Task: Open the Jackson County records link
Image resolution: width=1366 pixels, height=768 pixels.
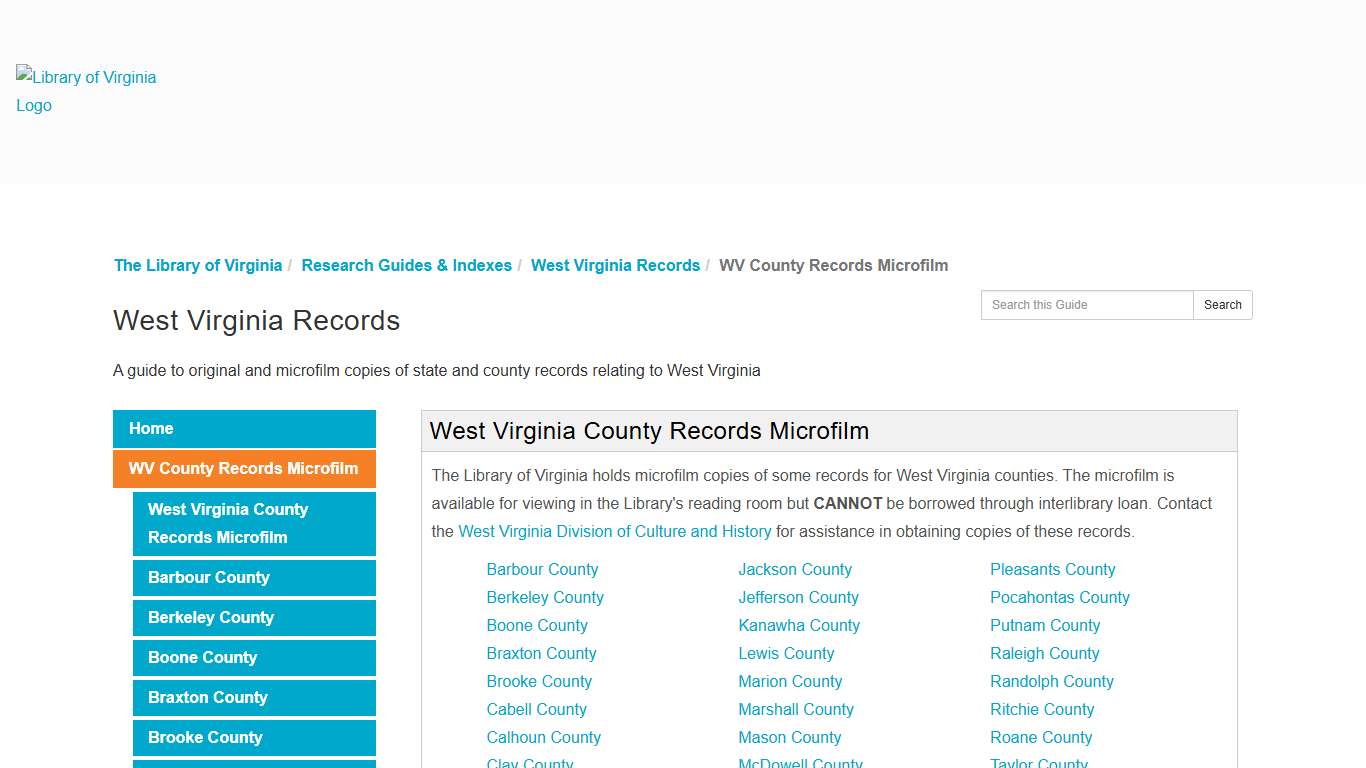Action: pyautogui.click(x=795, y=569)
